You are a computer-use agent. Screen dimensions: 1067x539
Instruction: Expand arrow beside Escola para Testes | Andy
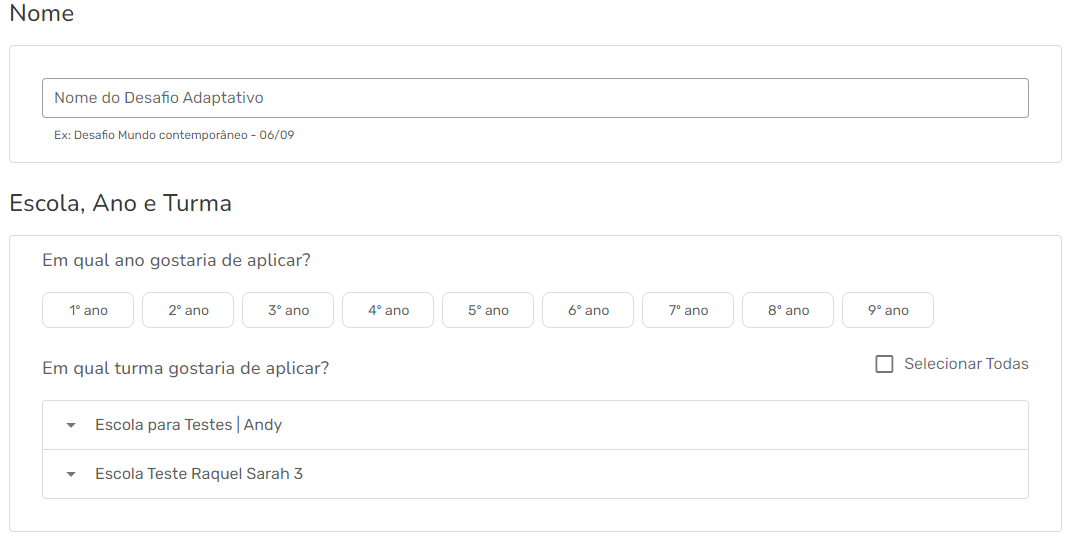coord(70,425)
